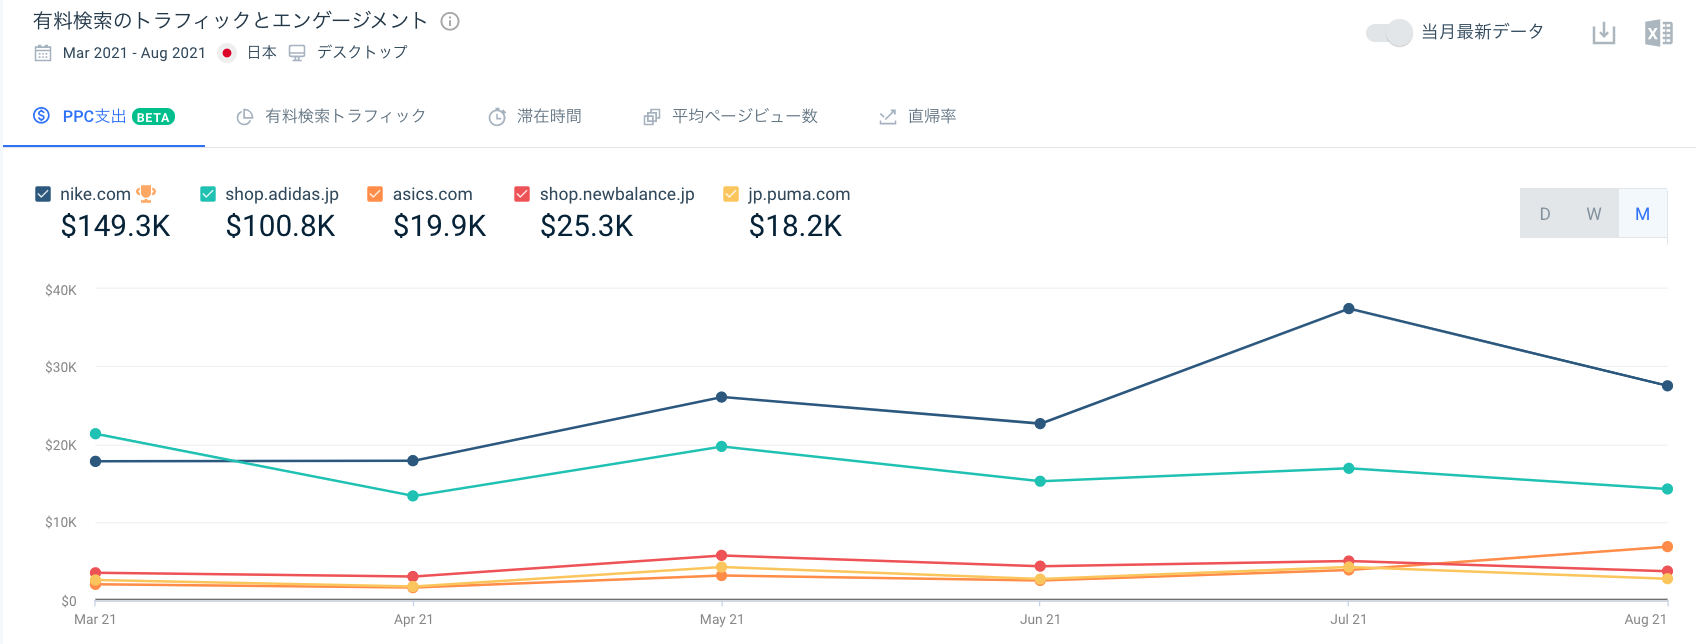Click the $19.9K total for asics.com
Viewport: 1696px width, 644px height.
(440, 227)
